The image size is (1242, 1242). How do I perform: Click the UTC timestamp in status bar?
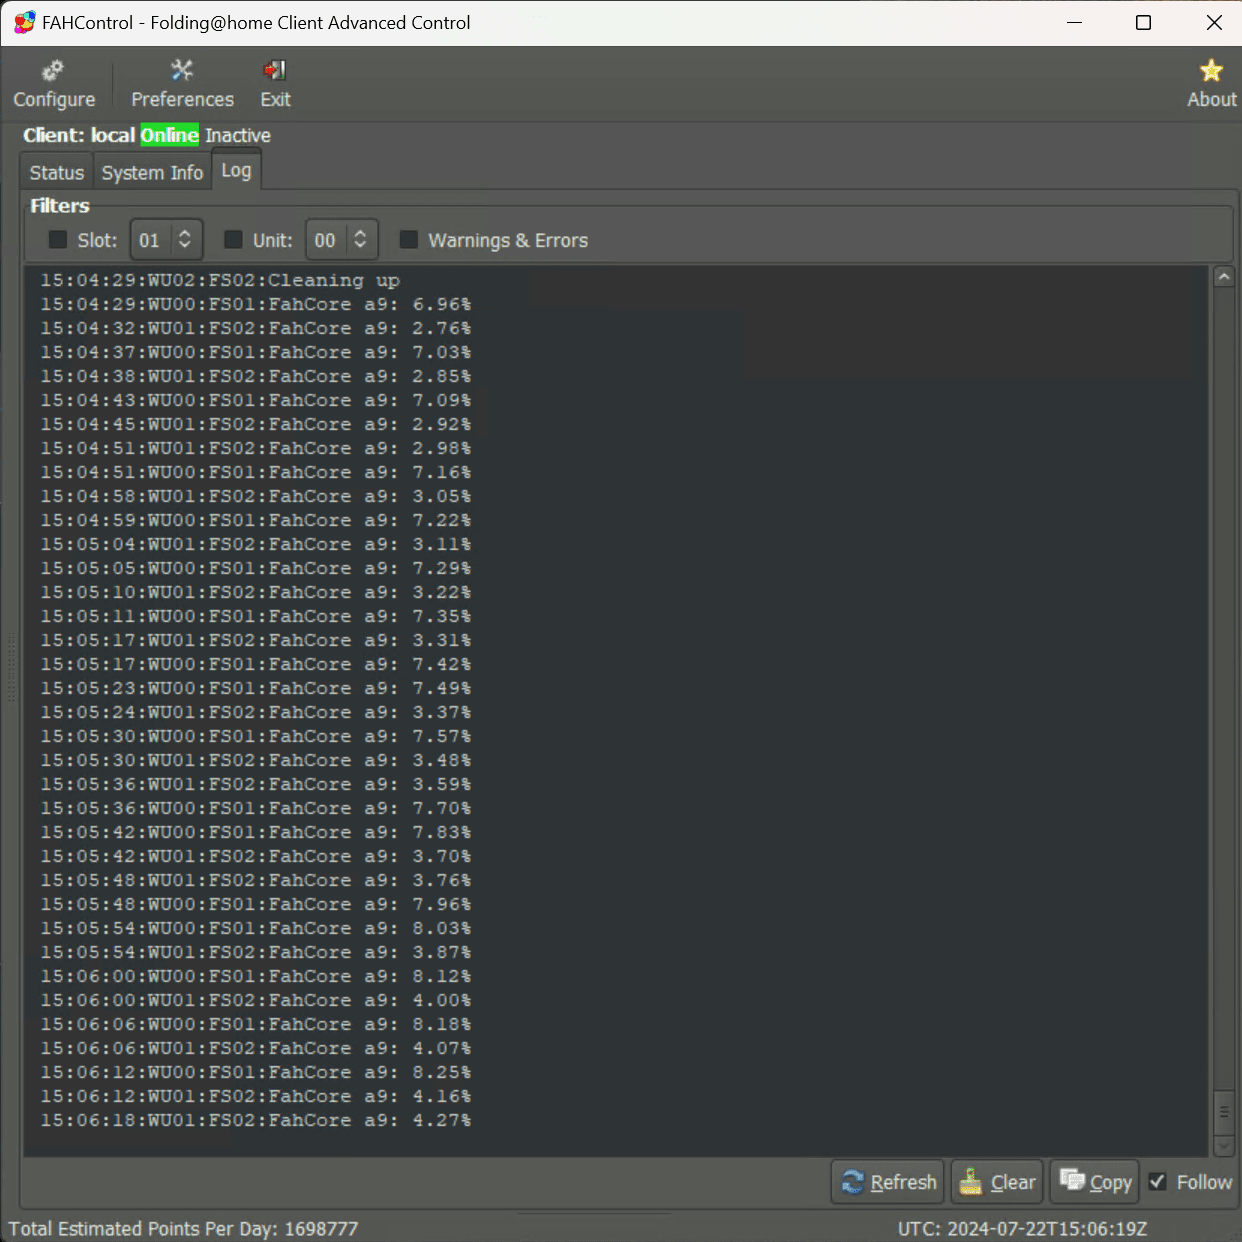(1022, 1228)
